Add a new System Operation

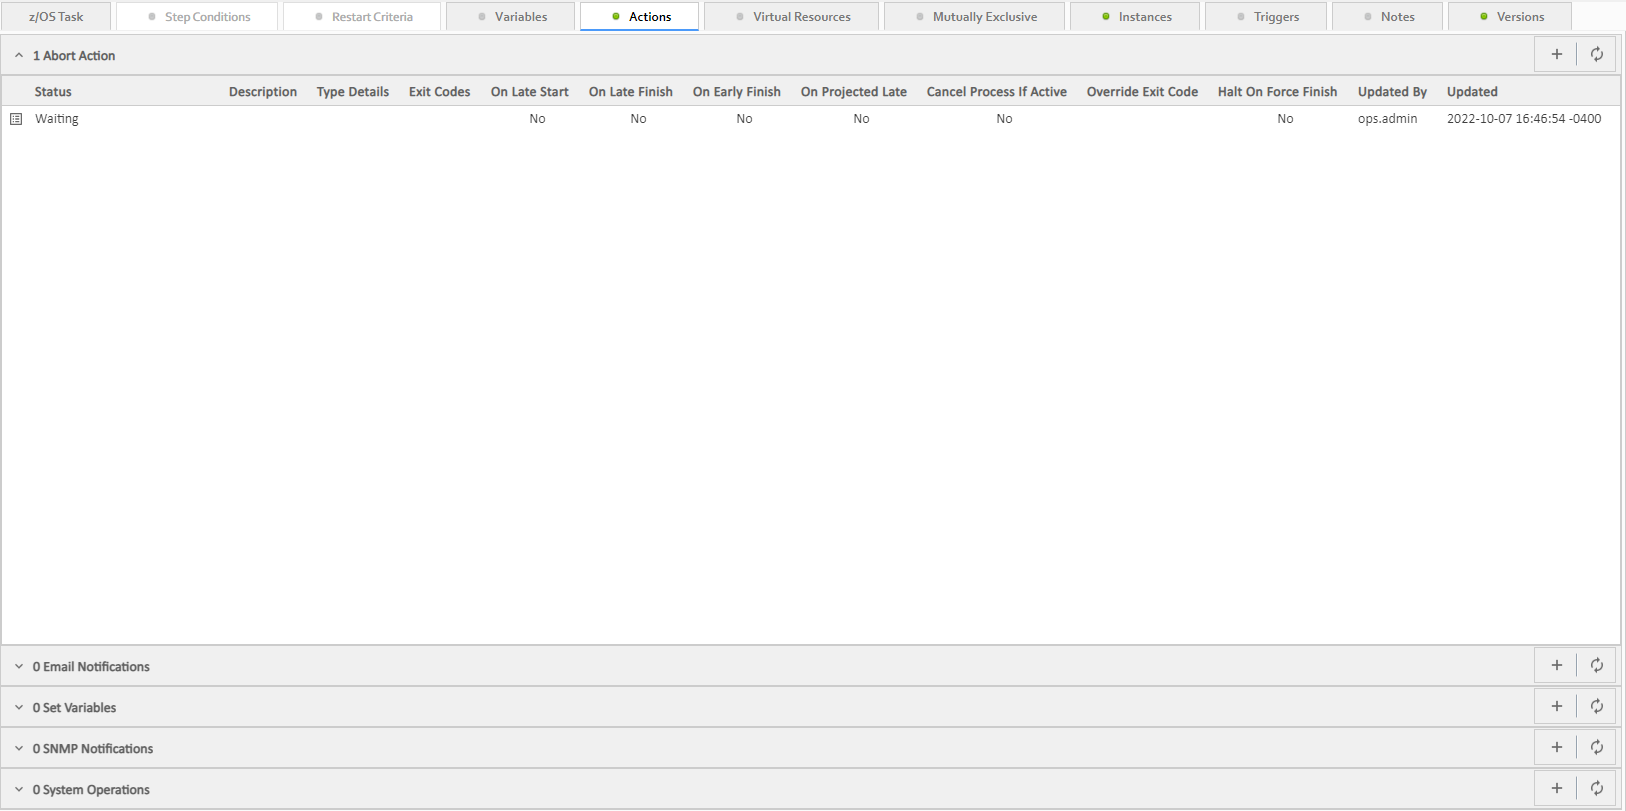[1556, 789]
